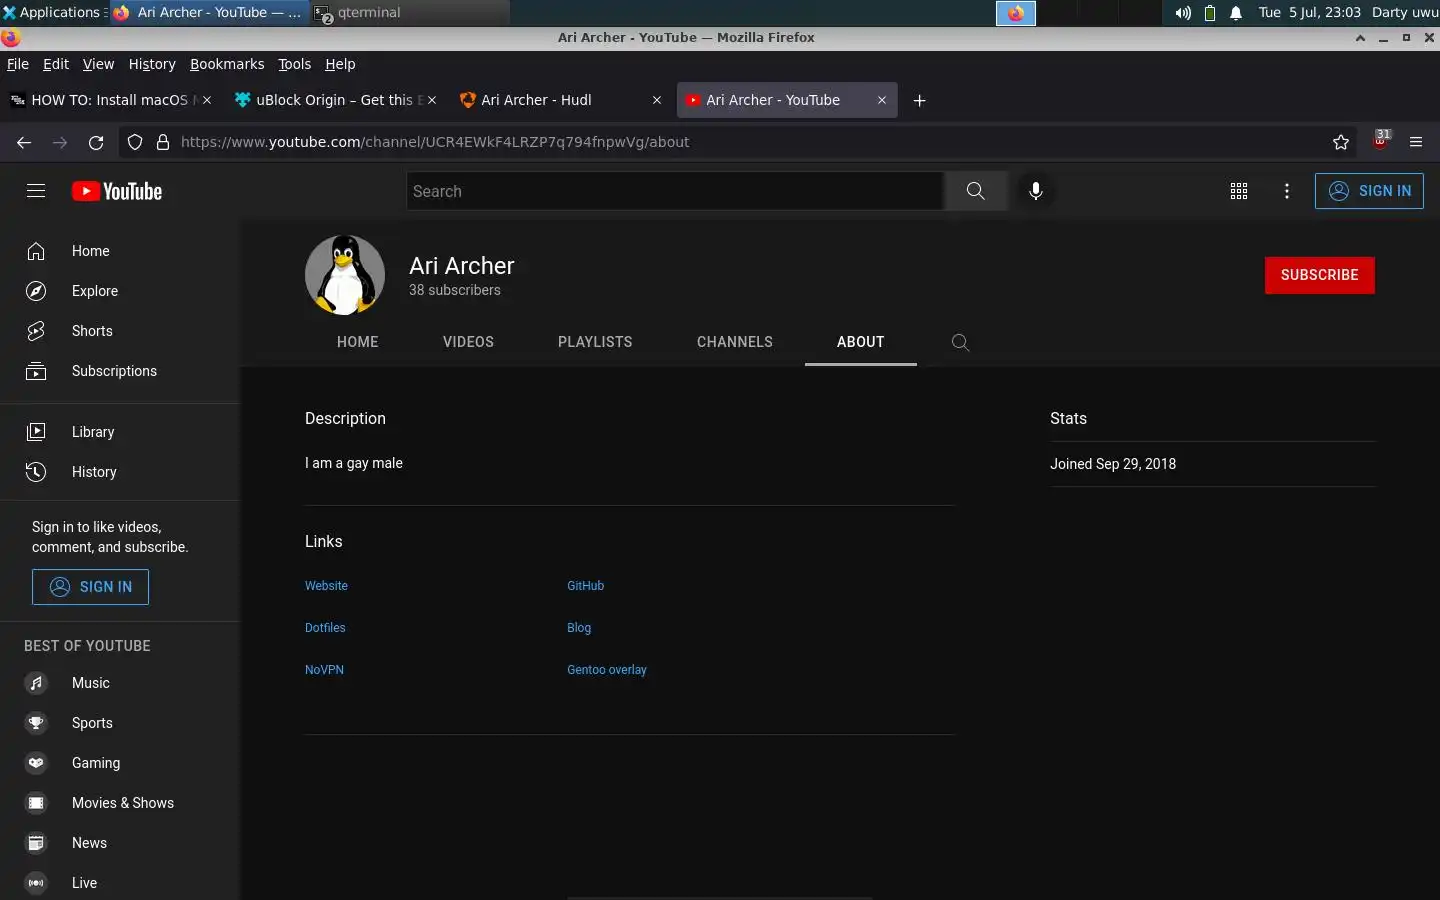1440x900 pixels.
Task: Close the Ari Archer - YouTube tab
Action: tap(882, 100)
